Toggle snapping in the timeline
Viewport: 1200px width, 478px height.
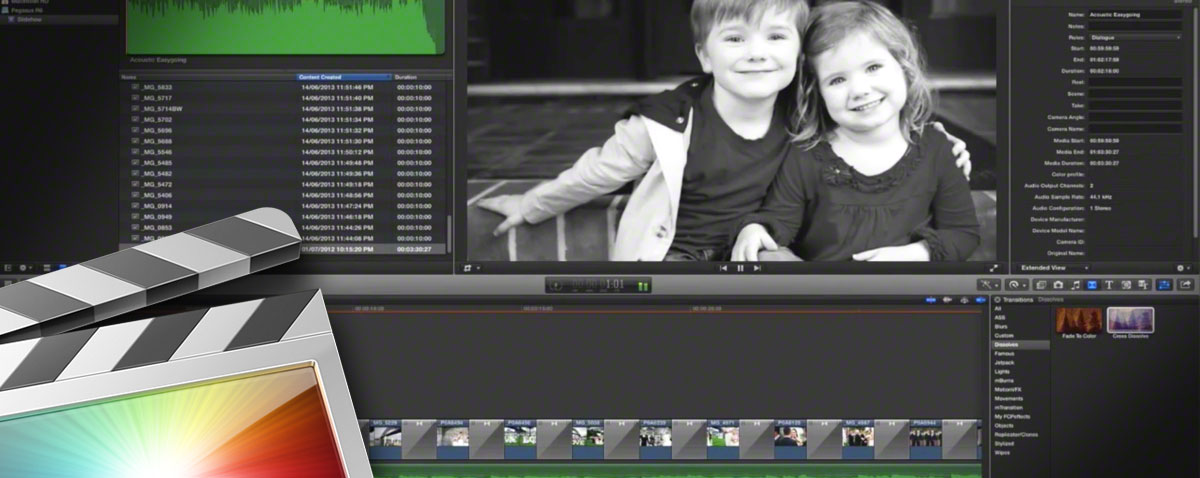pos(980,299)
